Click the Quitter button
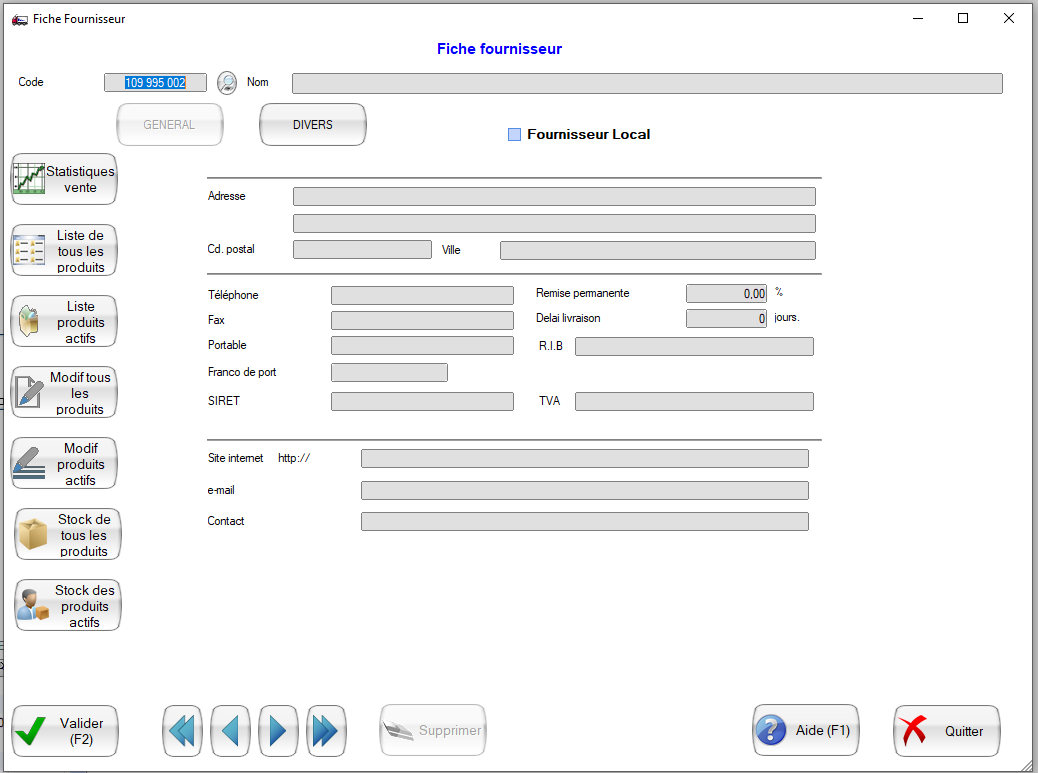 coord(946,731)
